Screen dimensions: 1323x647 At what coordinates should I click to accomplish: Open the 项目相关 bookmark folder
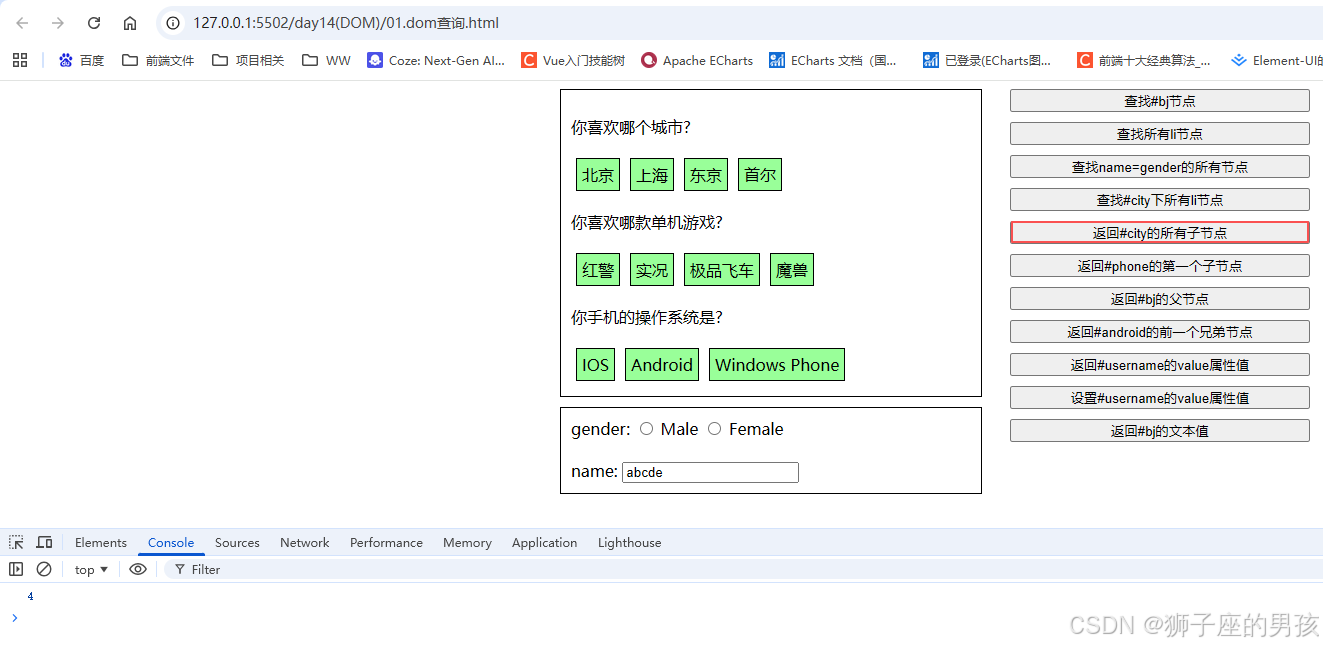pos(248,60)
